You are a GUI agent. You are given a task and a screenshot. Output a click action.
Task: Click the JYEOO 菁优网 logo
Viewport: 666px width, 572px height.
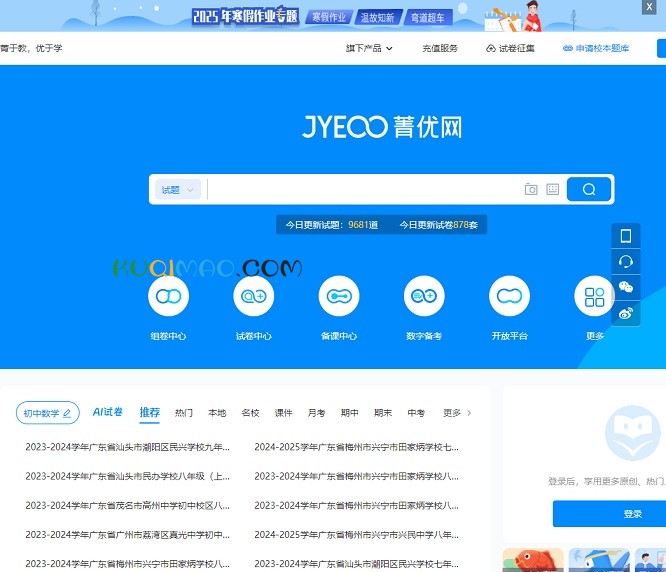point(382,127)
